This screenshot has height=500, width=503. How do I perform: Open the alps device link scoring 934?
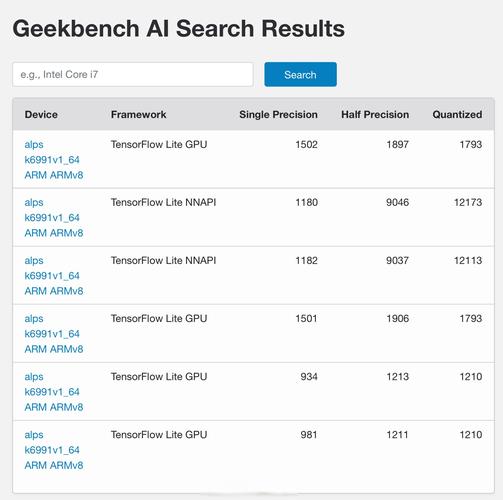pyautogui.click(x=54, y=392)
